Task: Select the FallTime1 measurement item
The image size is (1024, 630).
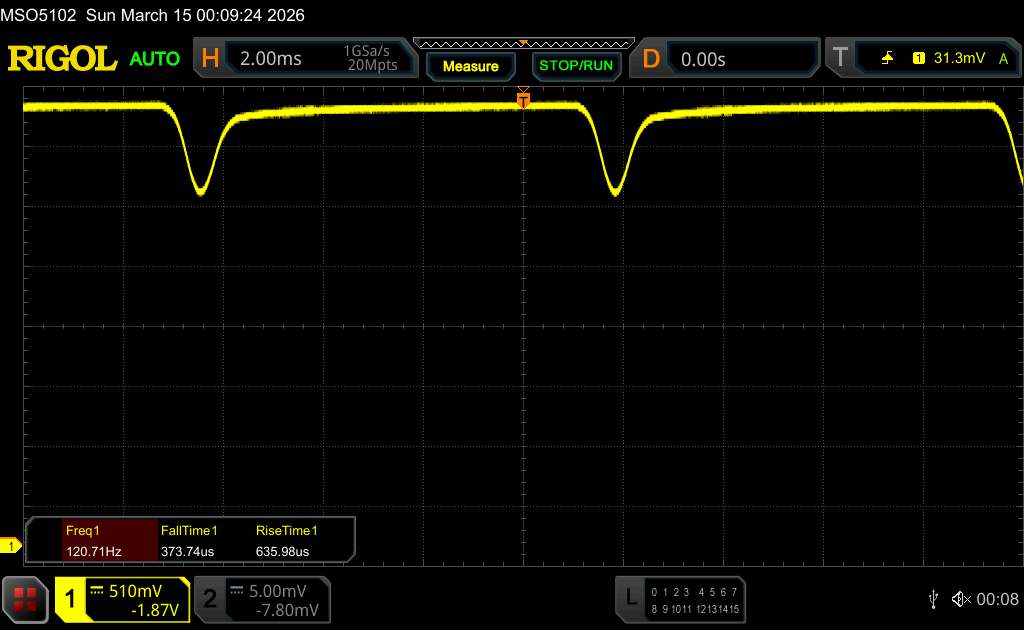Action: point(190,541)
